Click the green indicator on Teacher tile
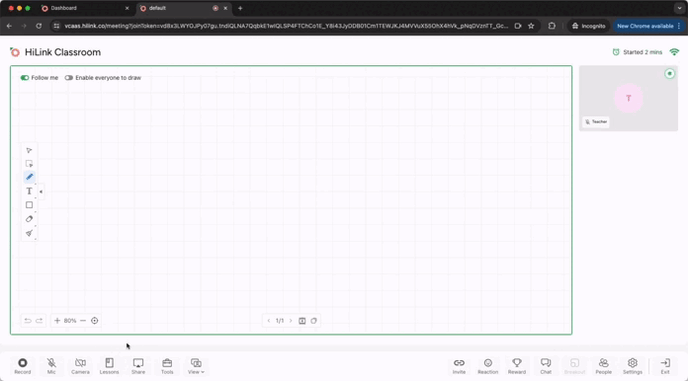 [x=670, y=74]
